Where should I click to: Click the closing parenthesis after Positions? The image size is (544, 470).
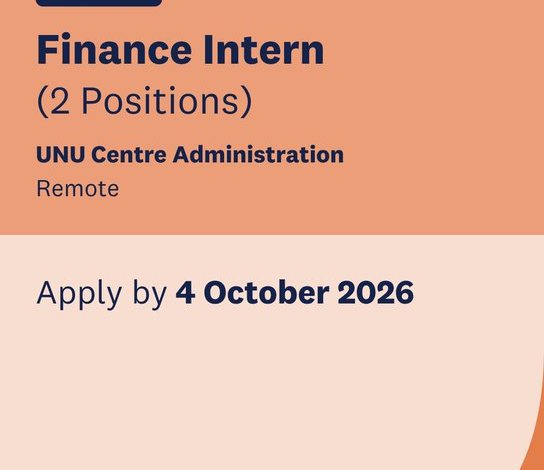(247, 101)
